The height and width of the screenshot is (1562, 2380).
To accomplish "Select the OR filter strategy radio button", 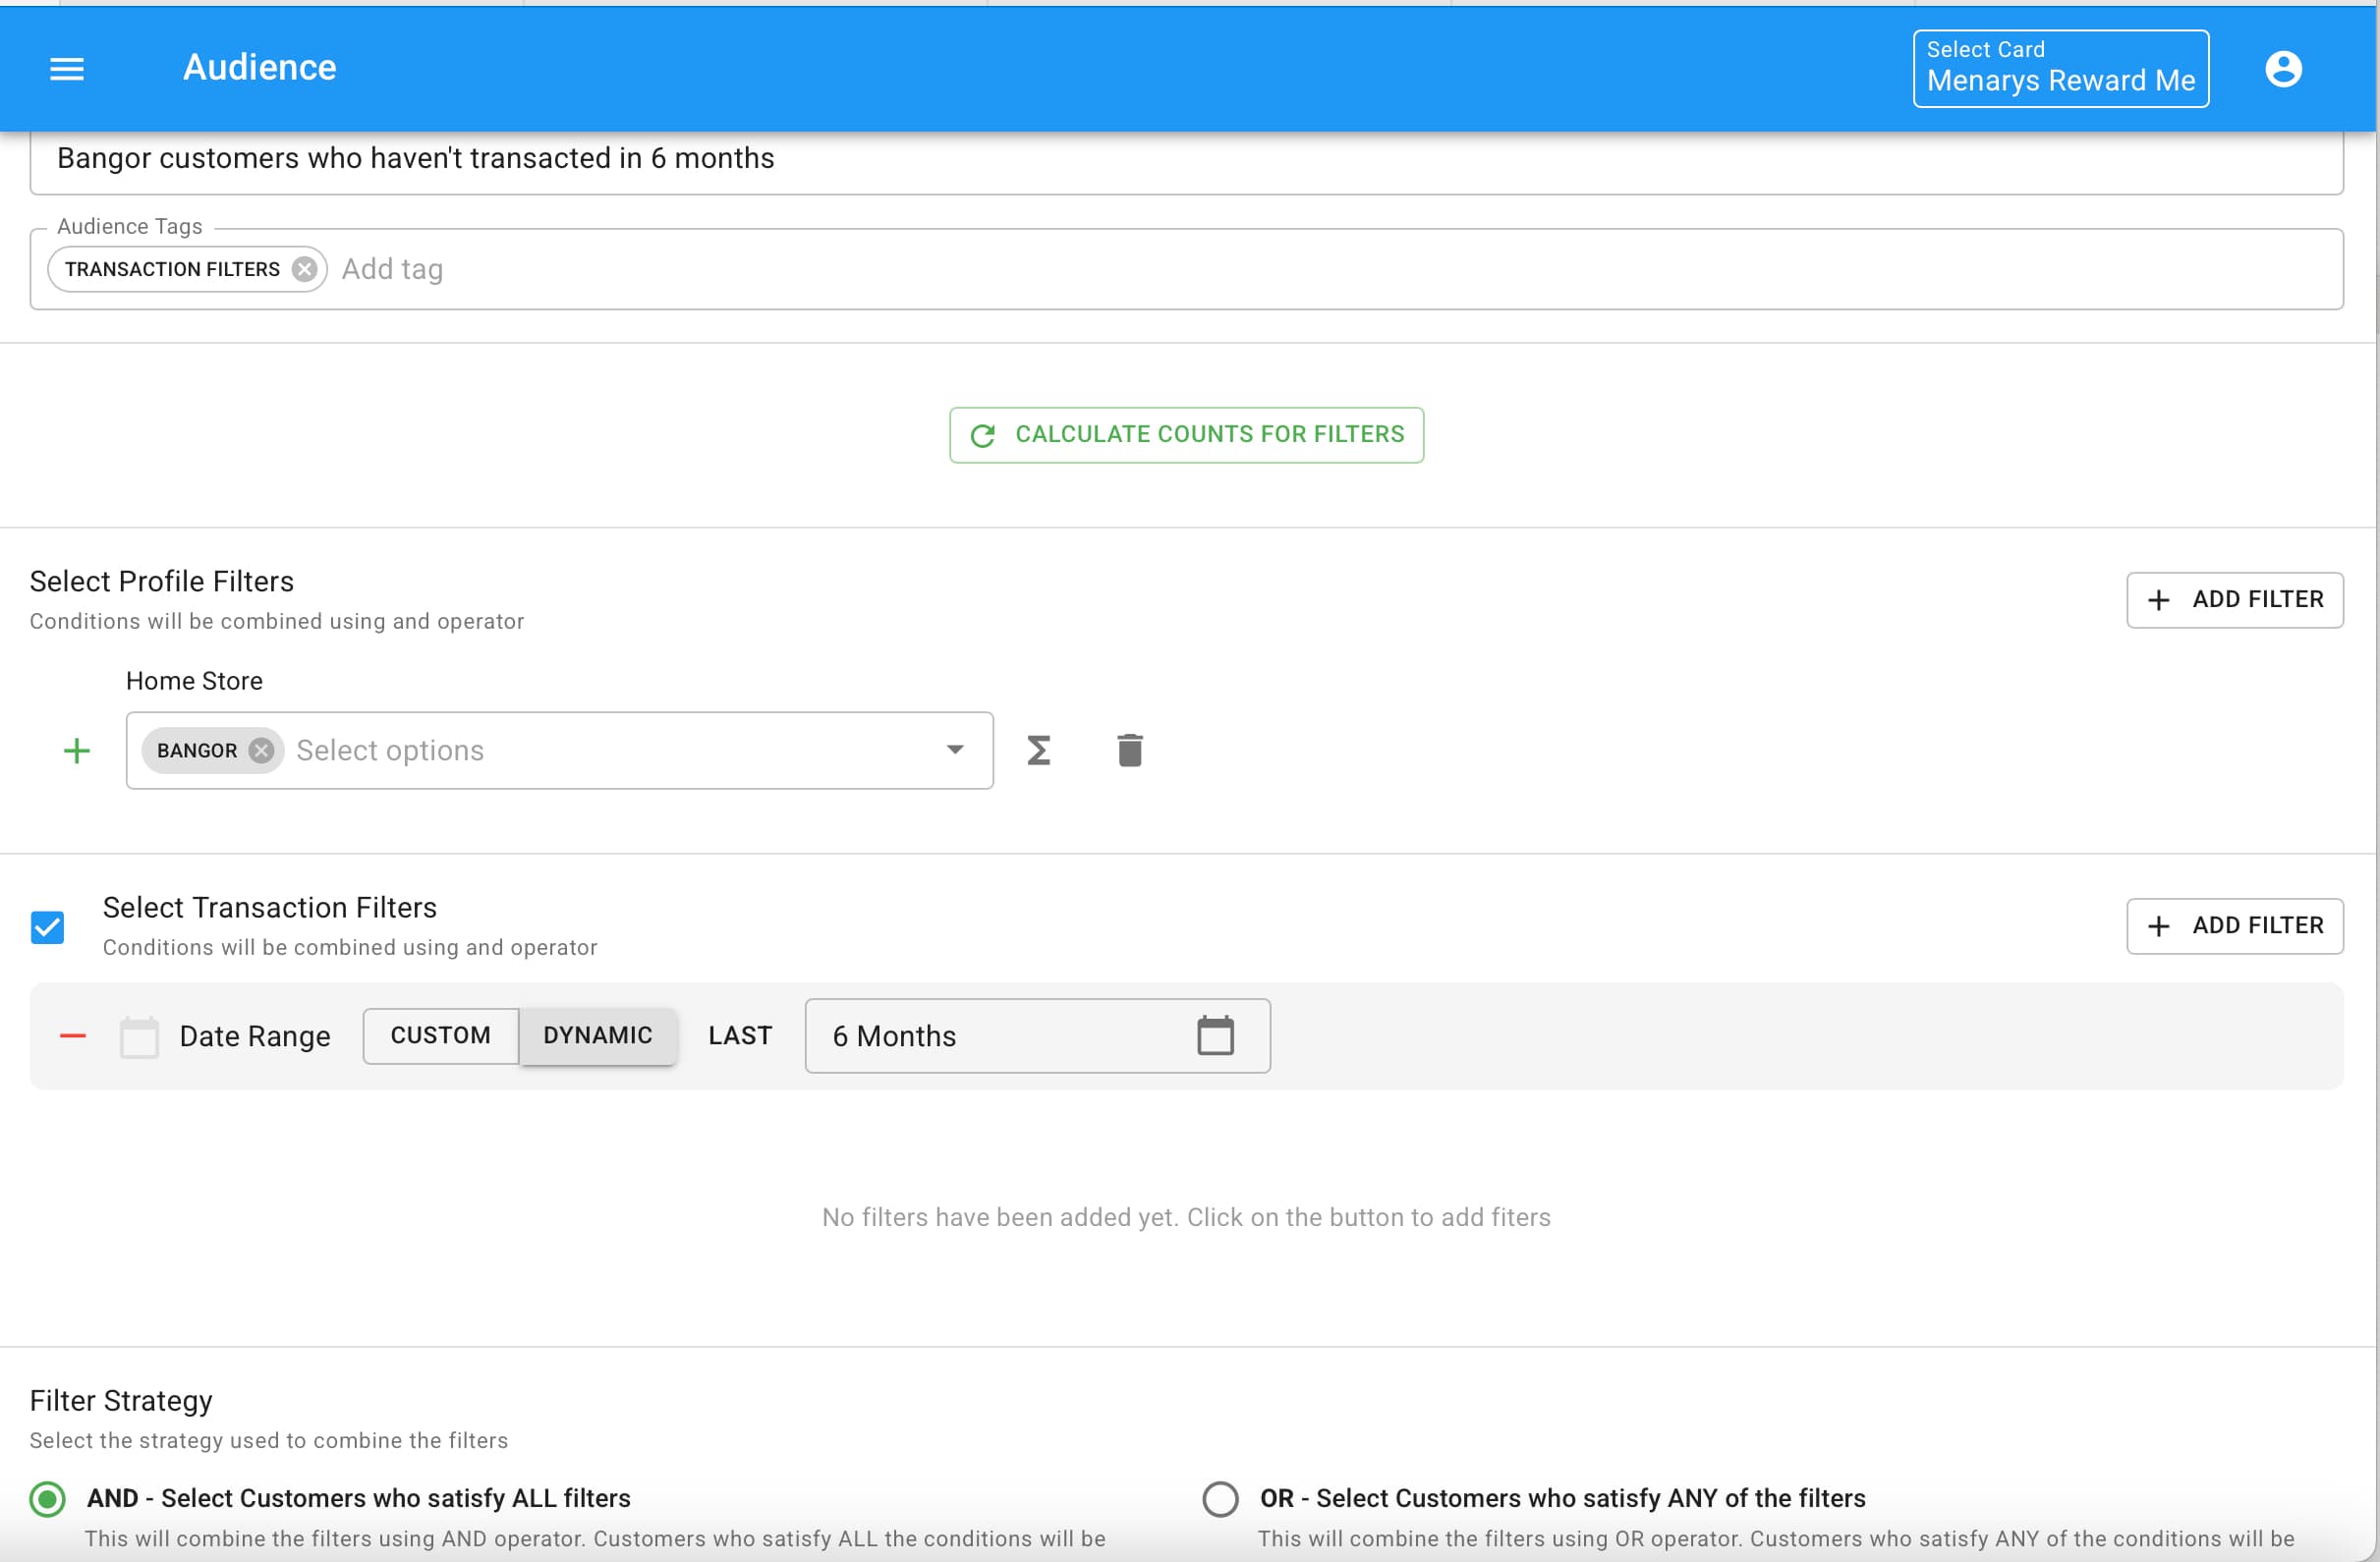I will click(1220, 1498).
